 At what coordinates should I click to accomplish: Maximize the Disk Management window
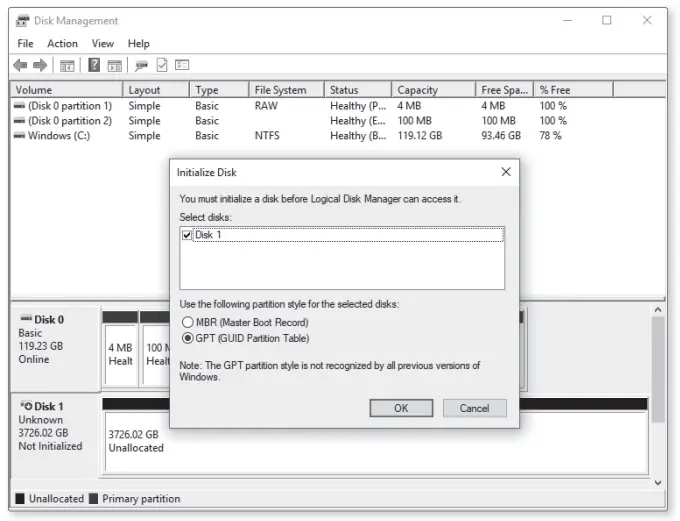click(607, 20)
